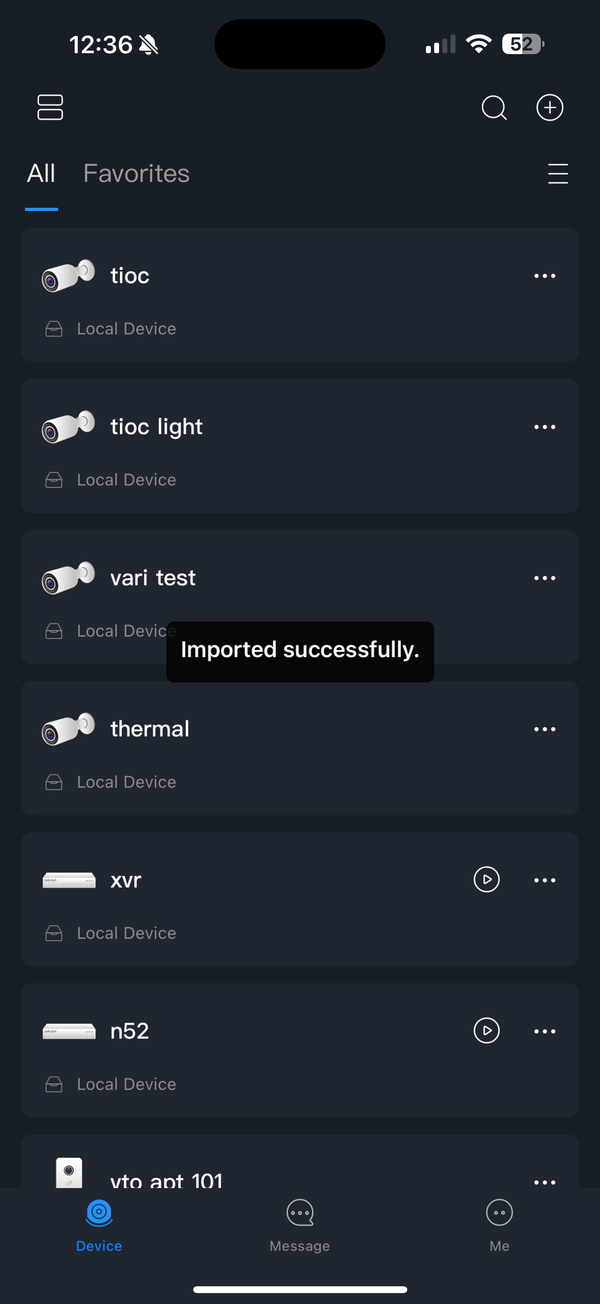Open the list sort menu icon
600x1304 pixels.
tap(558, 174)
